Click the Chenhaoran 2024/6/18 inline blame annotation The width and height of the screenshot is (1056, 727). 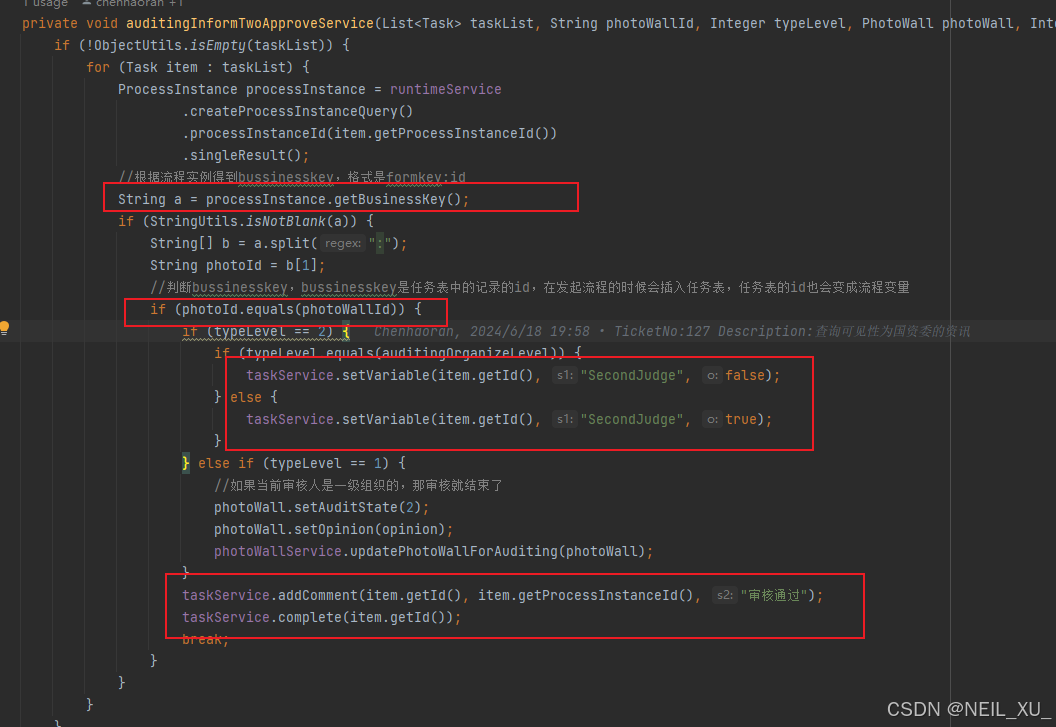pyautogui.click(x=671, y=331)
